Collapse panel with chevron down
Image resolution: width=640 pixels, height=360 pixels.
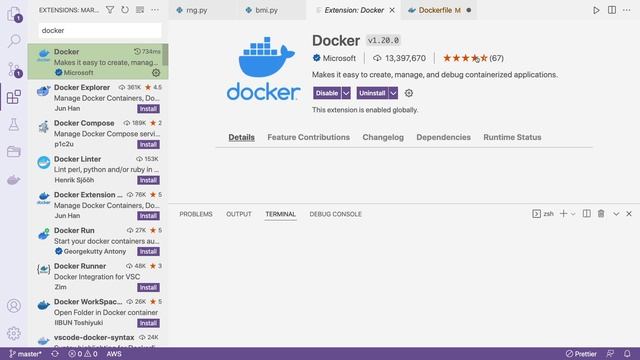tap(616, 213)
